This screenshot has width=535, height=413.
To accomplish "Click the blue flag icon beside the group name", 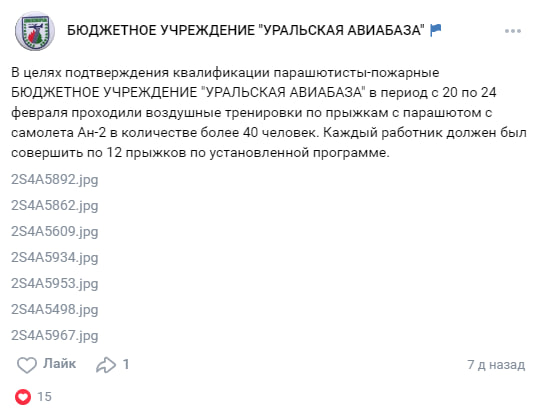I will (x=436, y=30).
